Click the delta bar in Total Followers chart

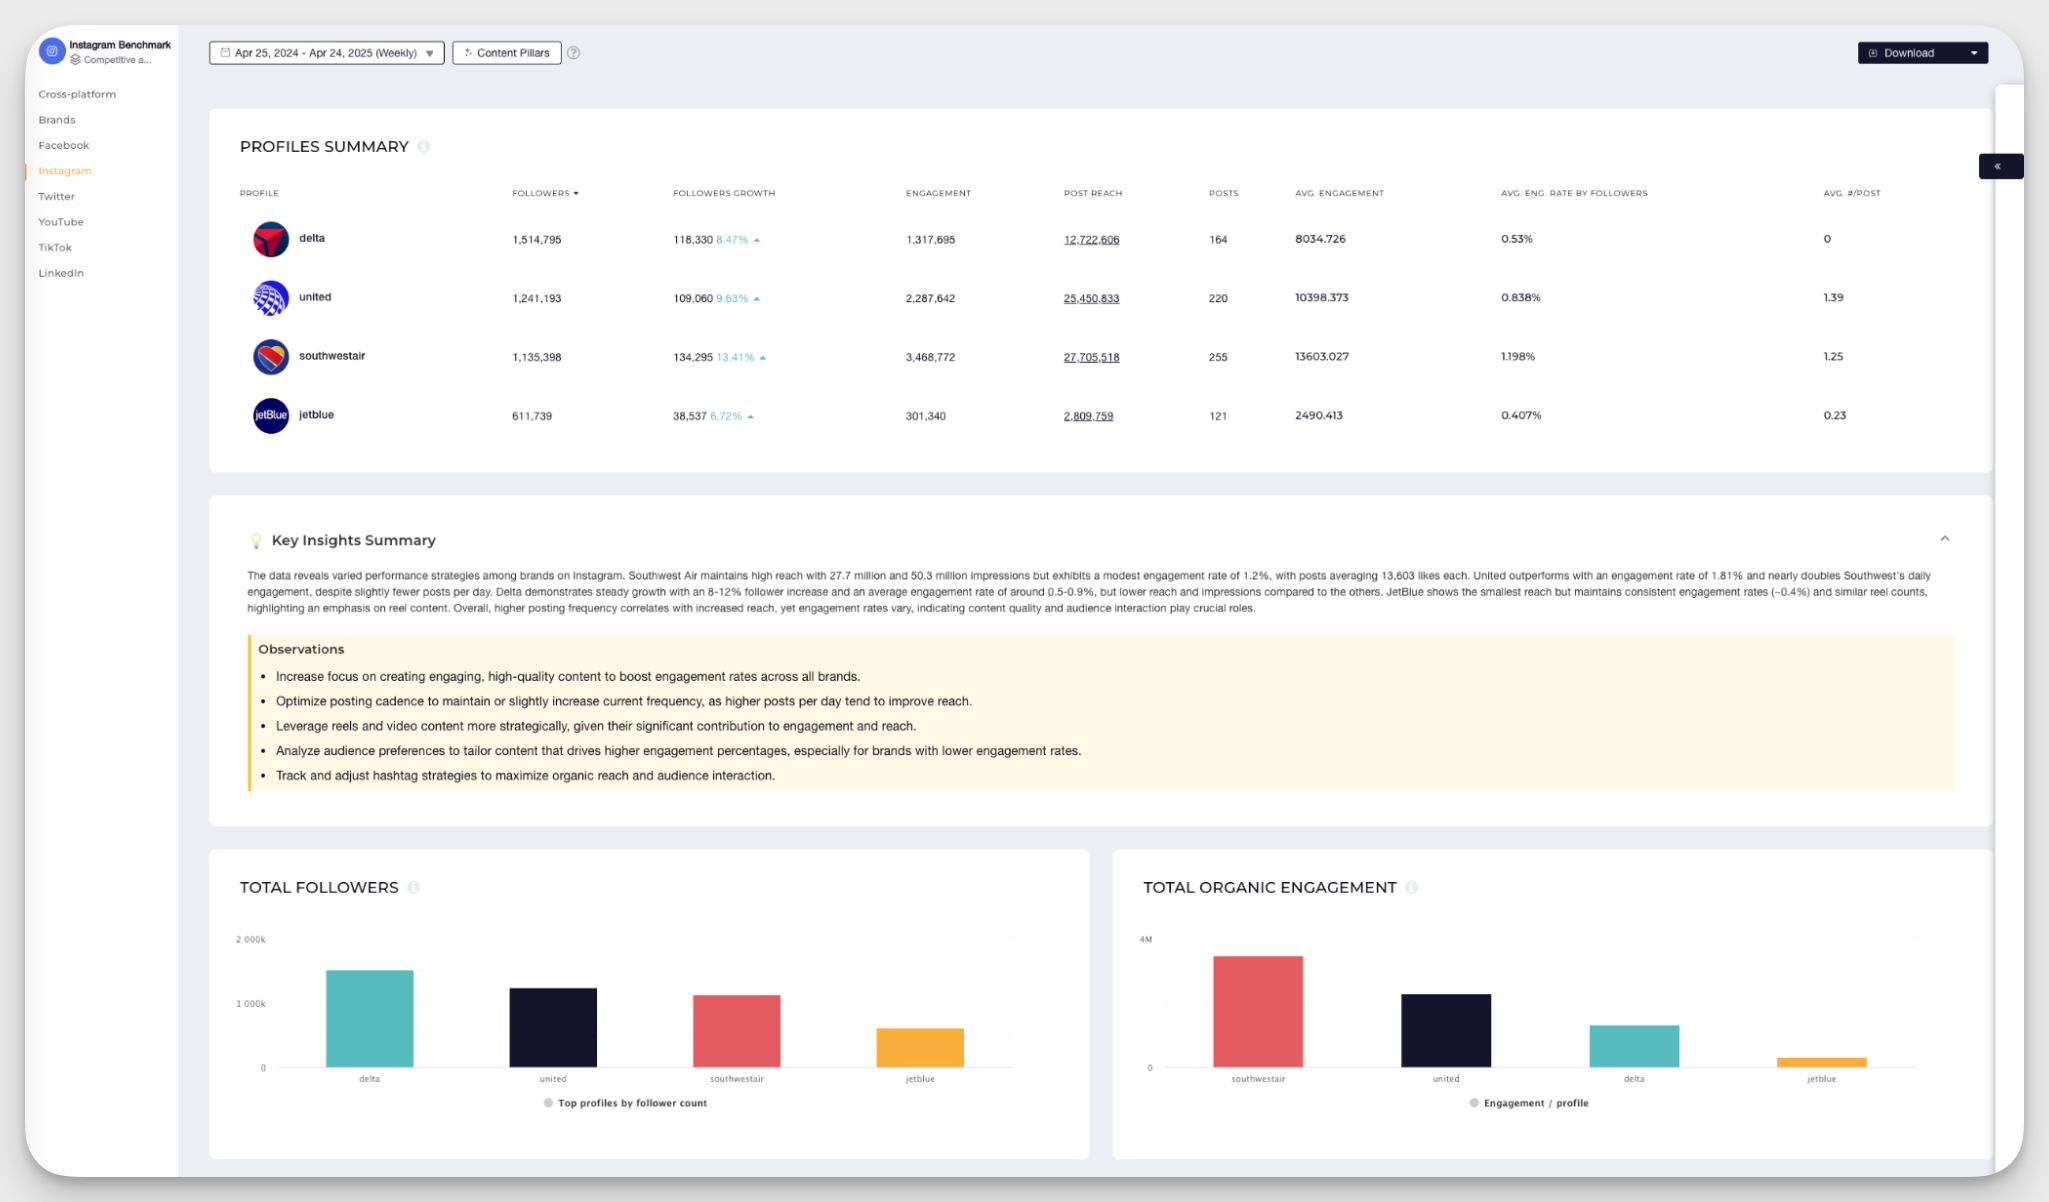click(369, 1019)
